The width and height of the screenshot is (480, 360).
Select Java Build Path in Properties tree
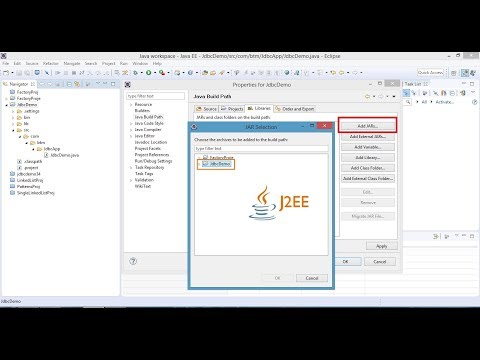(149, 117)
